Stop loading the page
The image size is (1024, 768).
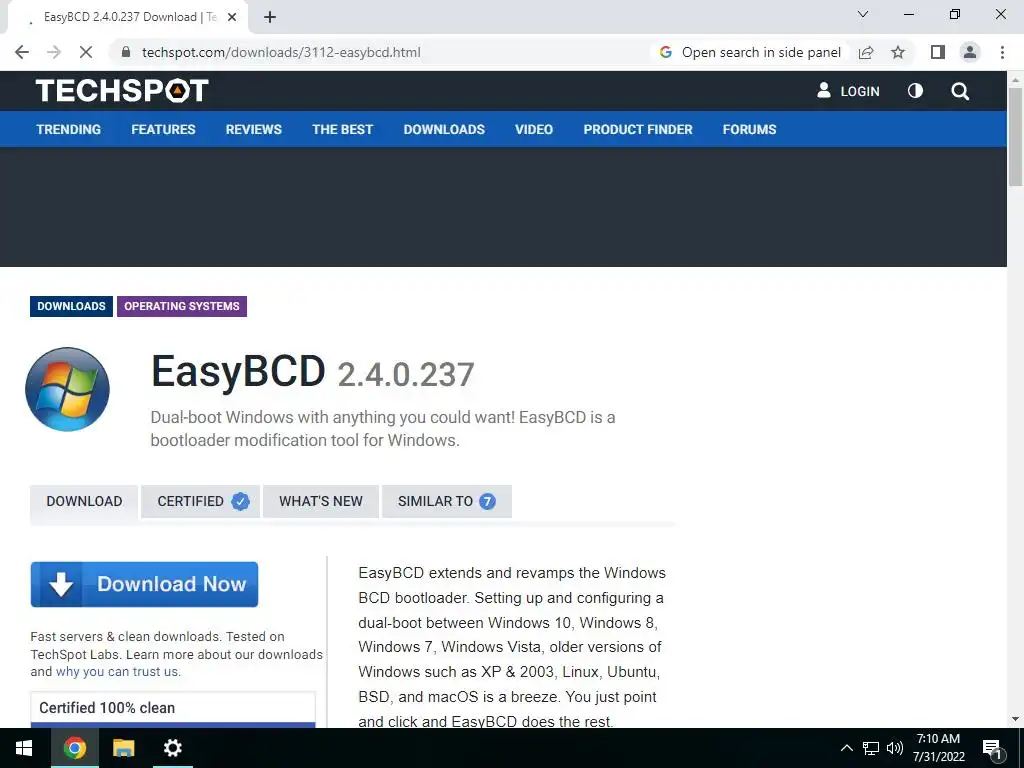click(x=86, y=52)
